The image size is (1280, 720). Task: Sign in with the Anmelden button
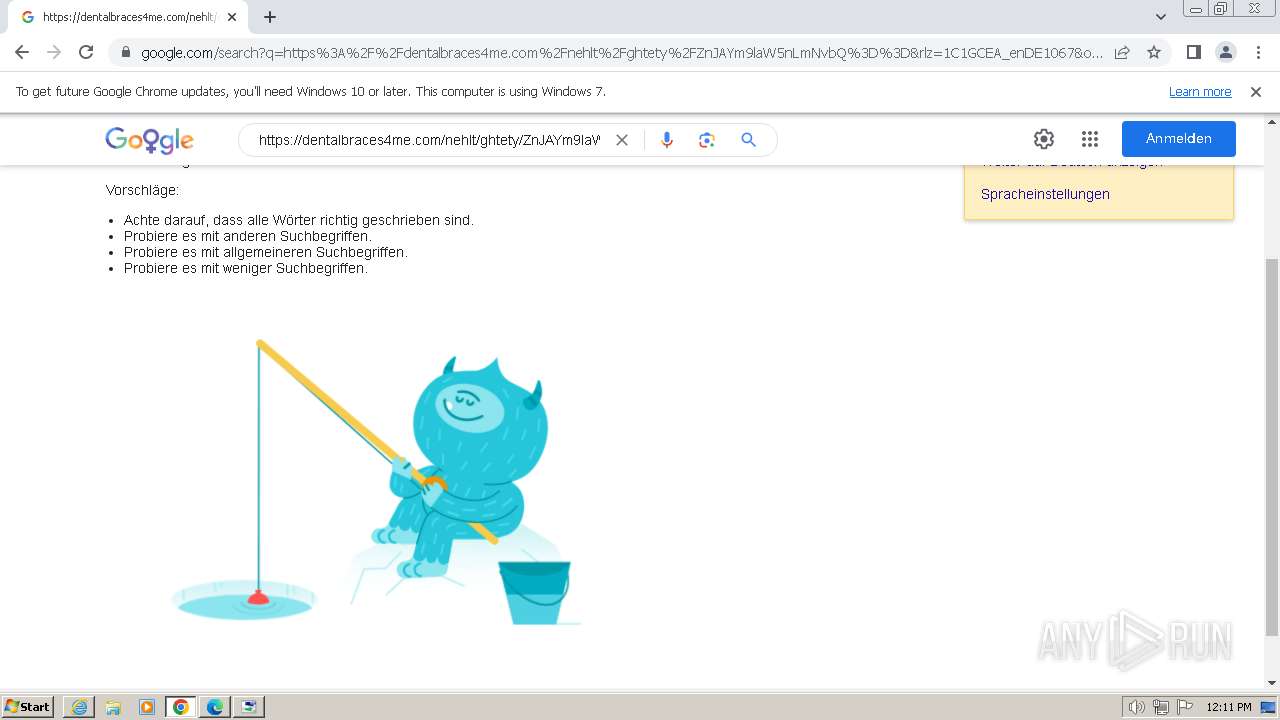pyautogui.click(x=1179, y=139)
